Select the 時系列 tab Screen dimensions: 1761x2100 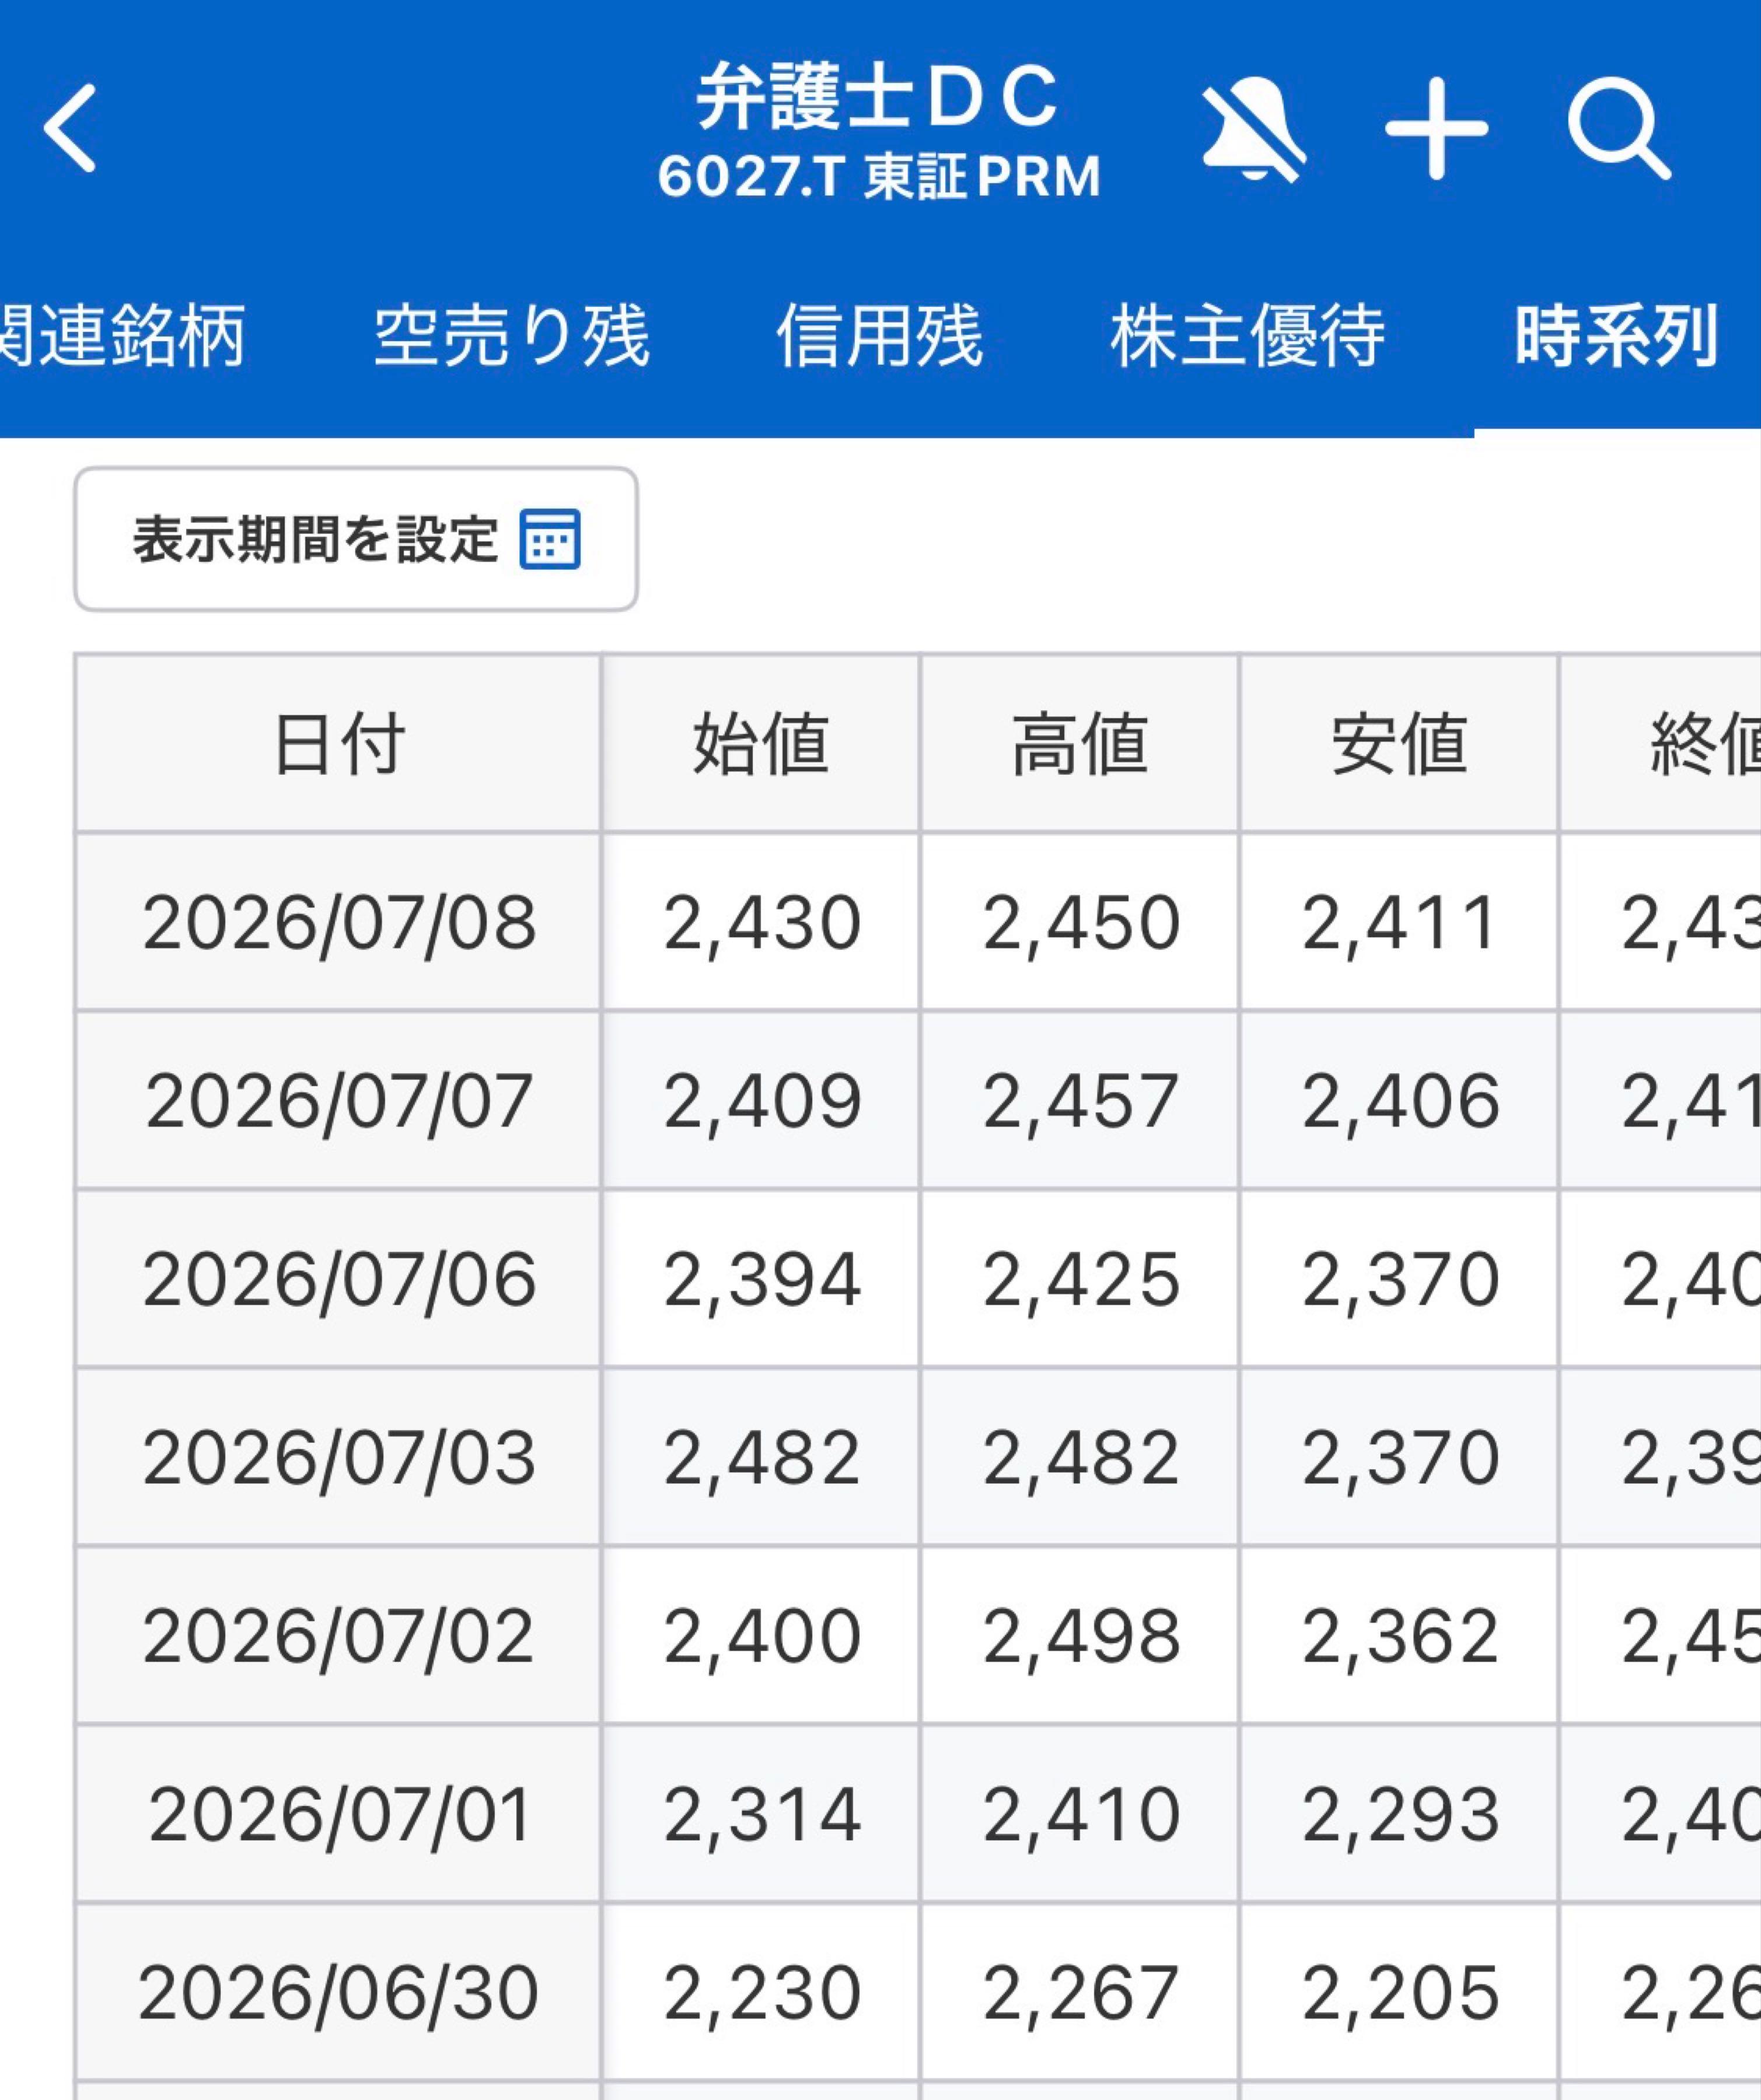point(1616,336)
